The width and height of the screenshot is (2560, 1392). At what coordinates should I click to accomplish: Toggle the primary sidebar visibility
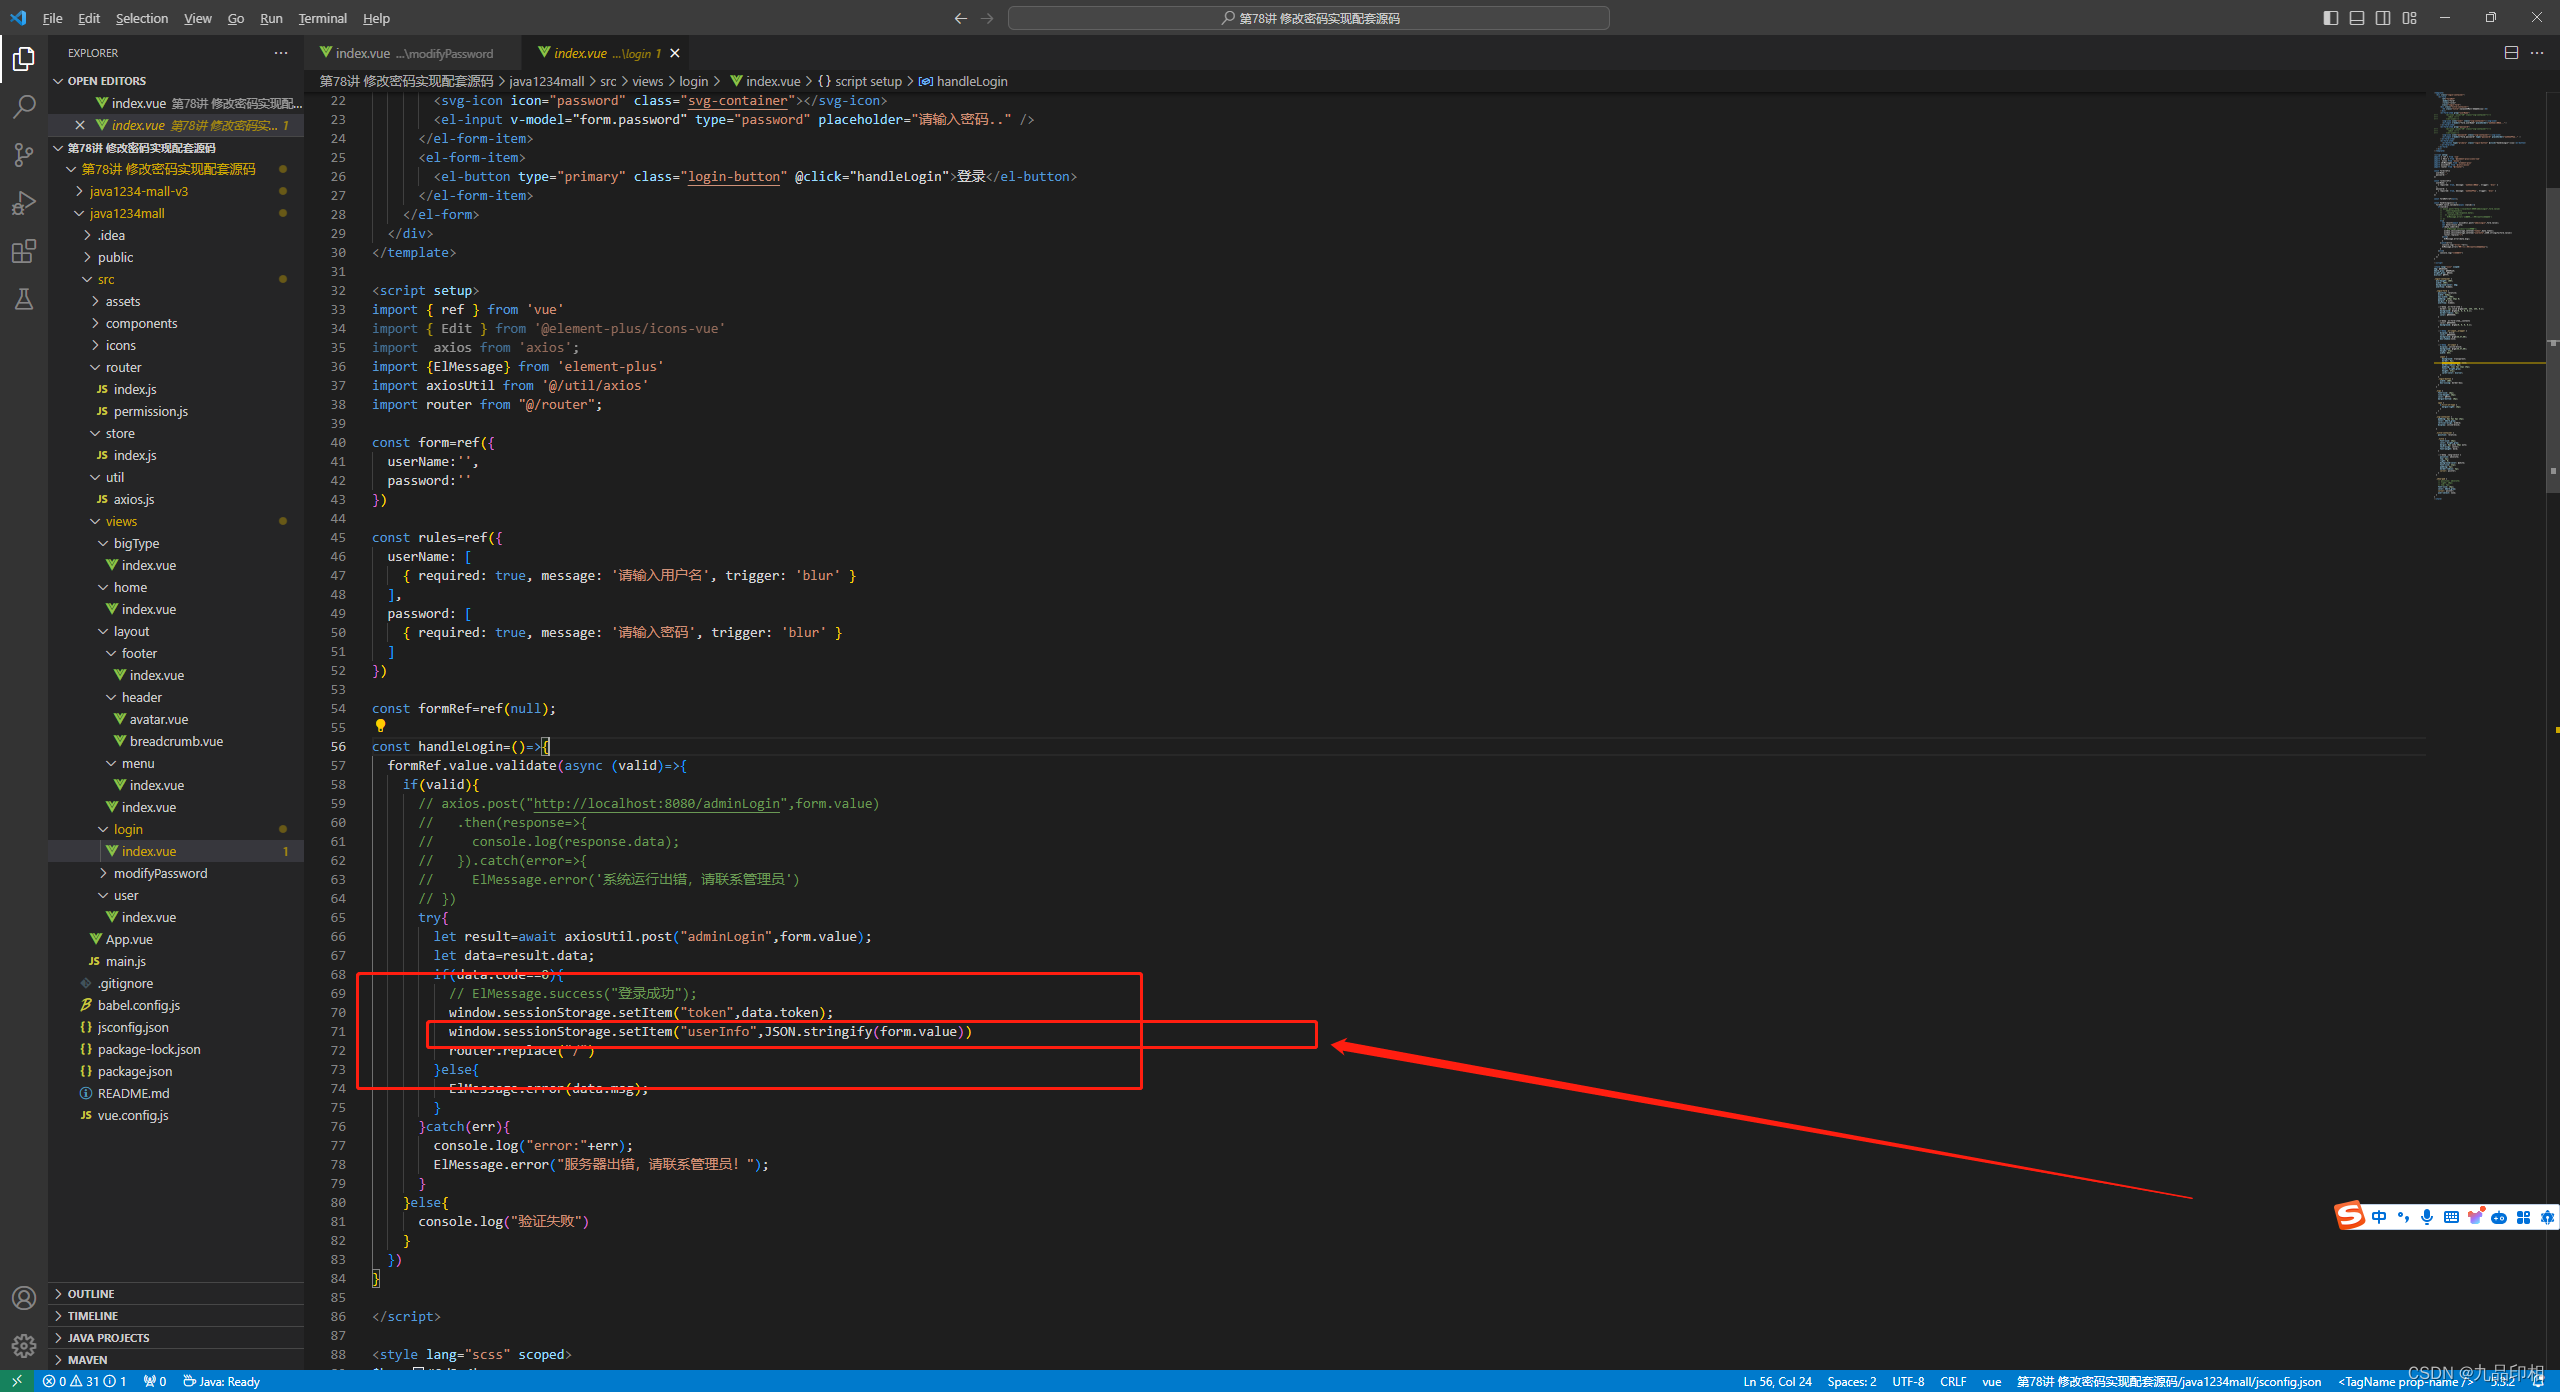(x=2331, y=18)
